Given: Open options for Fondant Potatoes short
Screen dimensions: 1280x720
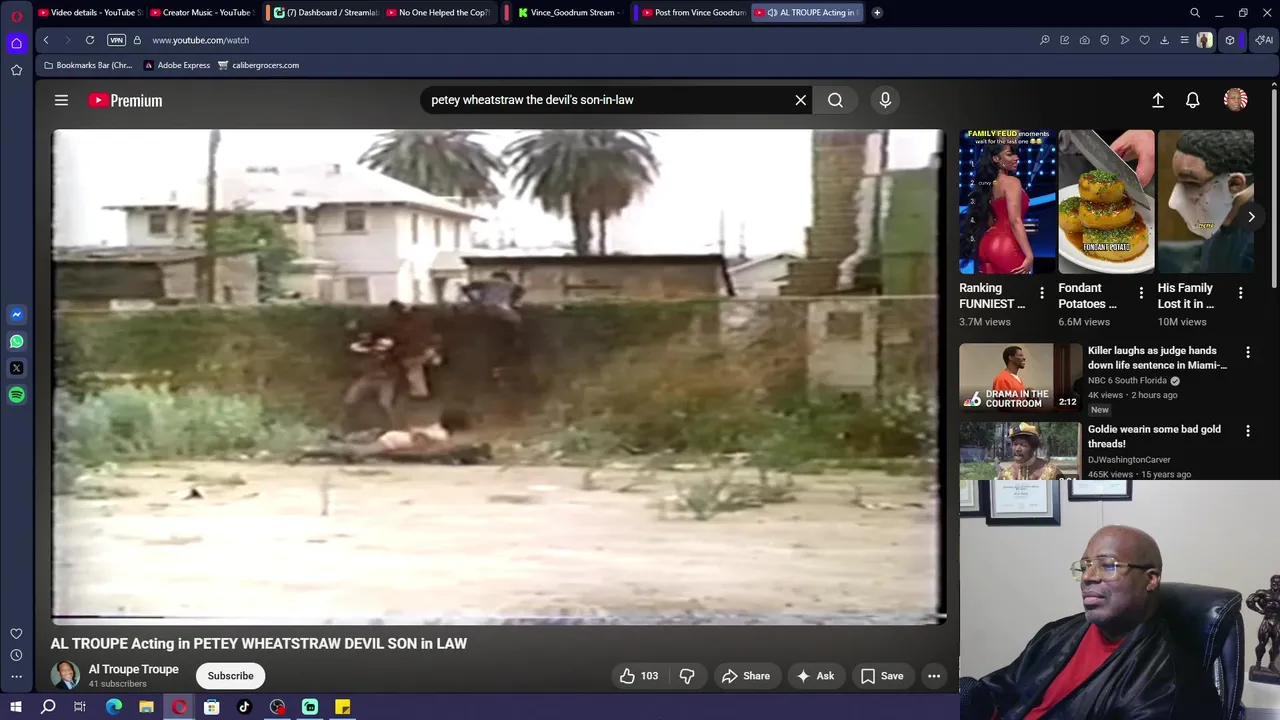Looking at the screenshot, I should 1141,293.
